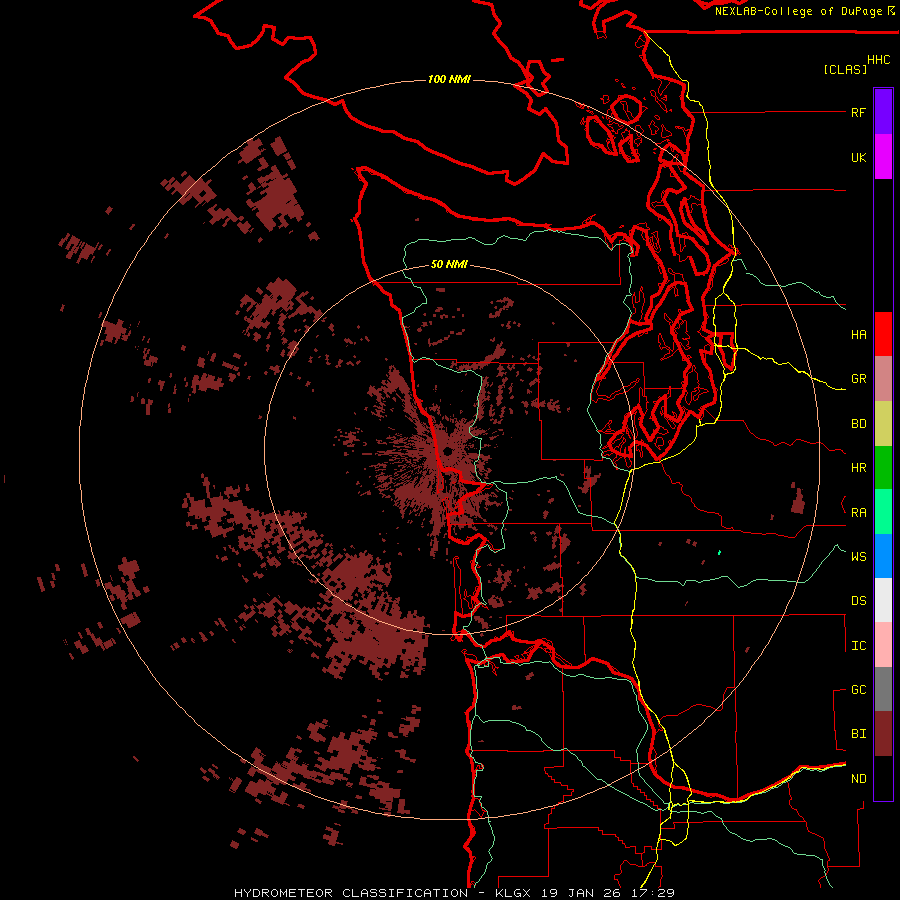The image size is (900, 900).
Task: Click the [CLAS] units label
Action: tap(845, 69)
